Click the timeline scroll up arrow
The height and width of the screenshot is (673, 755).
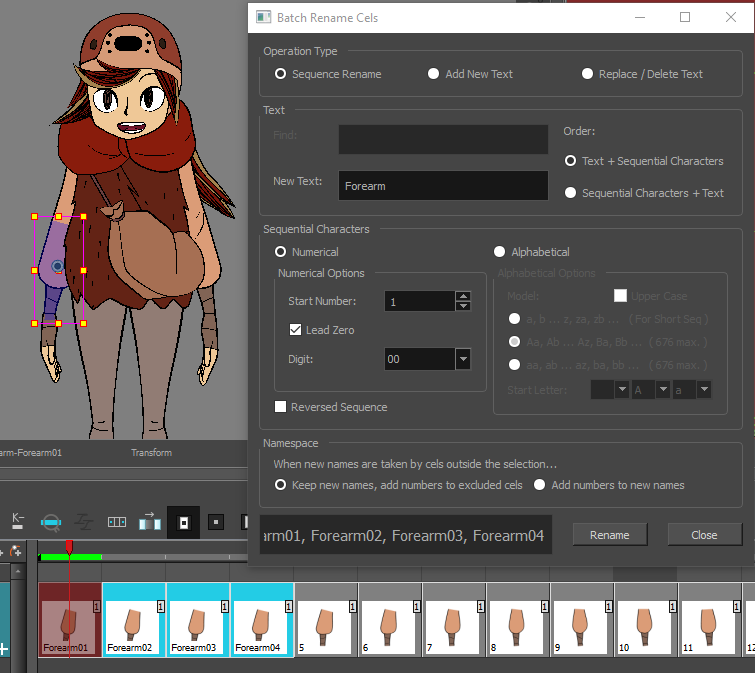pyautogui.click(x=18, y=571)
